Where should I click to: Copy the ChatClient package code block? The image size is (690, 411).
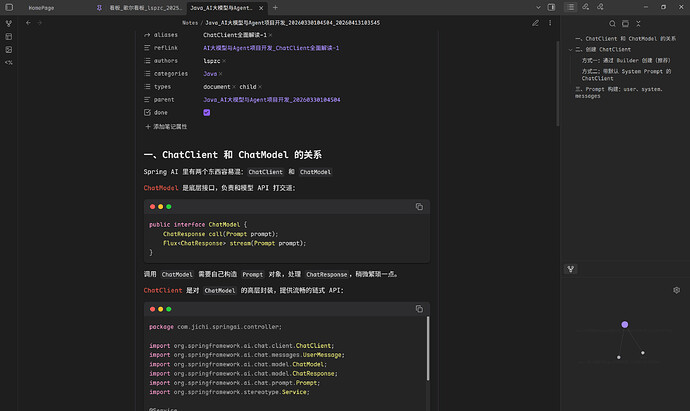[x=419, y=309]
